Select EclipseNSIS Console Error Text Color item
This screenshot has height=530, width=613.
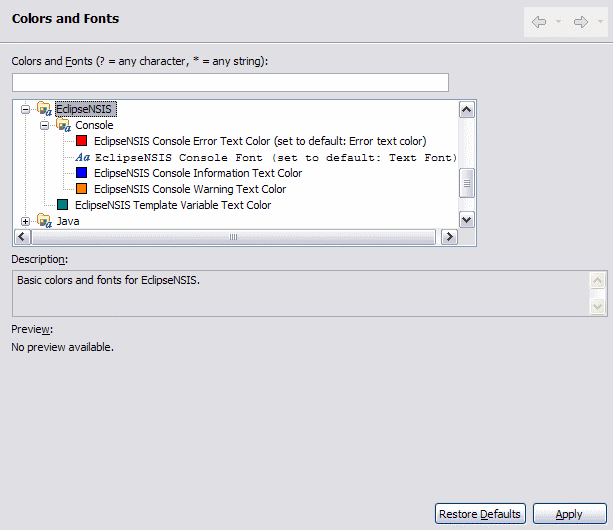coord(260,141)
